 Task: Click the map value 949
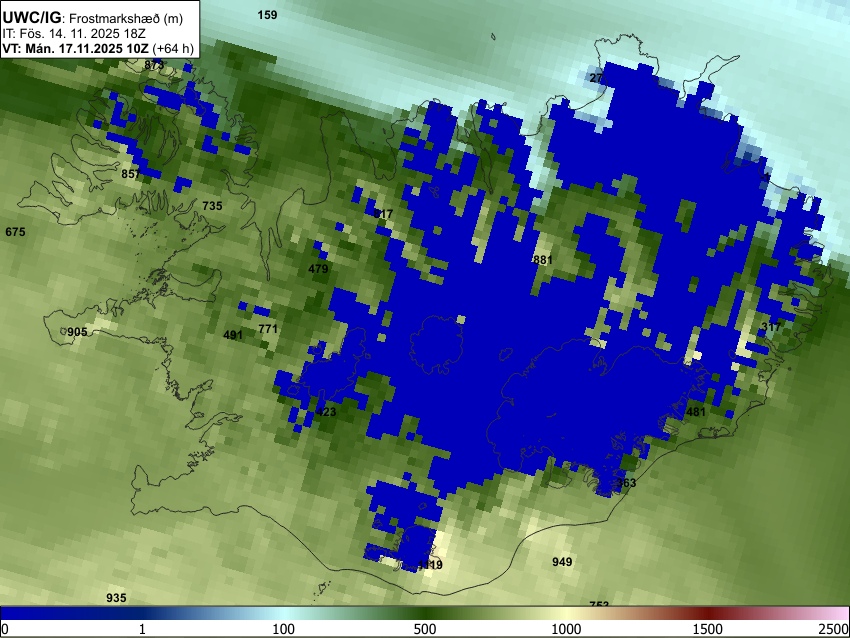tap(562, 562)
